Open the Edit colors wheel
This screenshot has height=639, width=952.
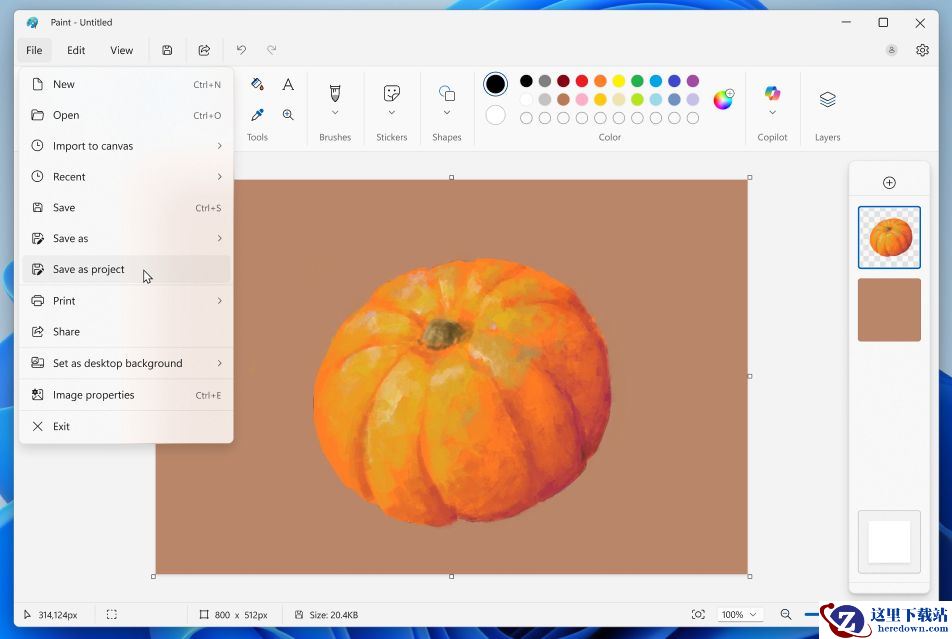723,99
